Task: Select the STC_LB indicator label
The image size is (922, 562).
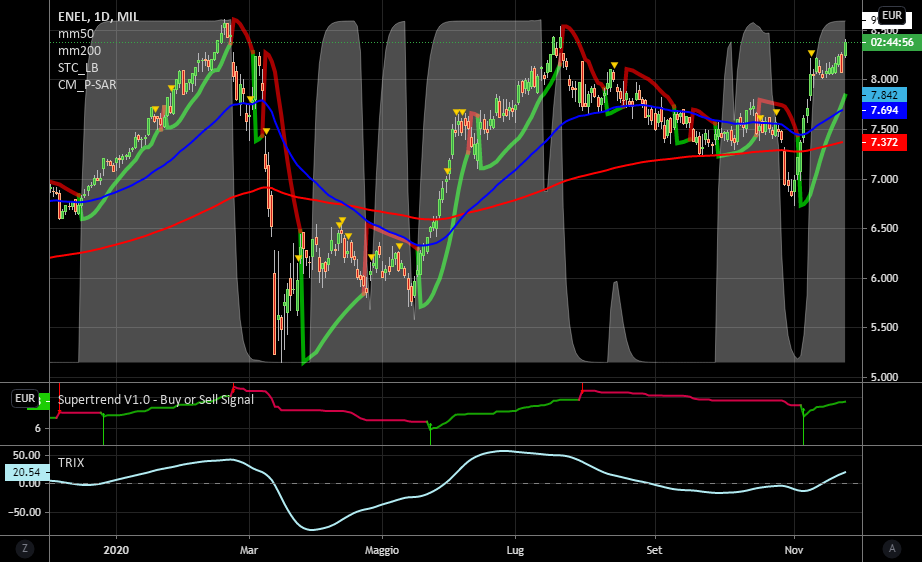Action: (78, 68)
